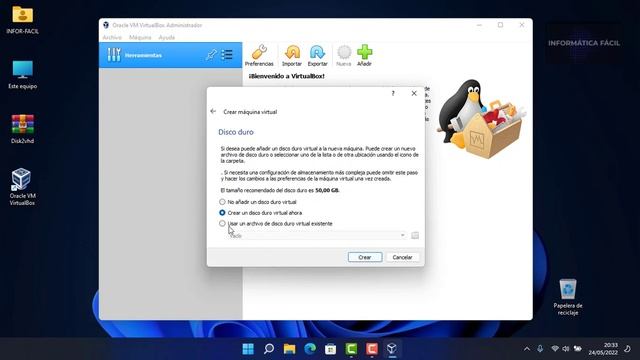Click the green Camtasia taskbar icon
Viewport: 640px width, 360px height.
pos(351,349)
